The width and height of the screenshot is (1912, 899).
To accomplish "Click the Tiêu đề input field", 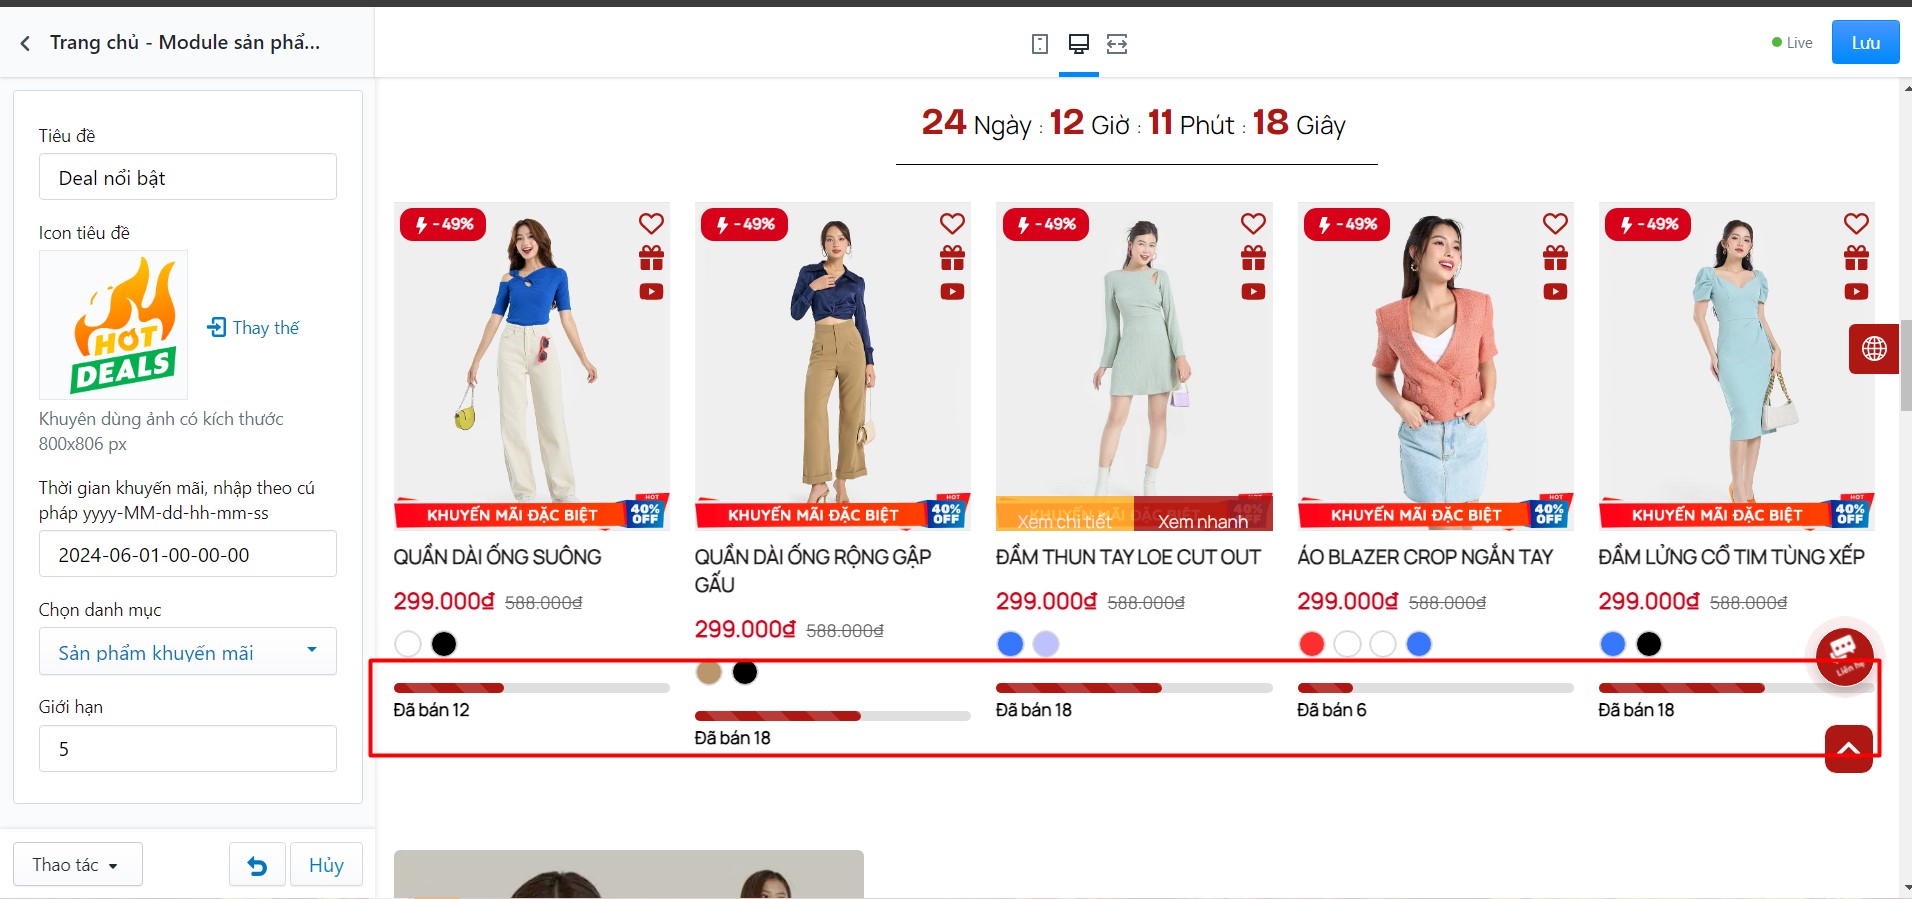I will click(188, 177).
